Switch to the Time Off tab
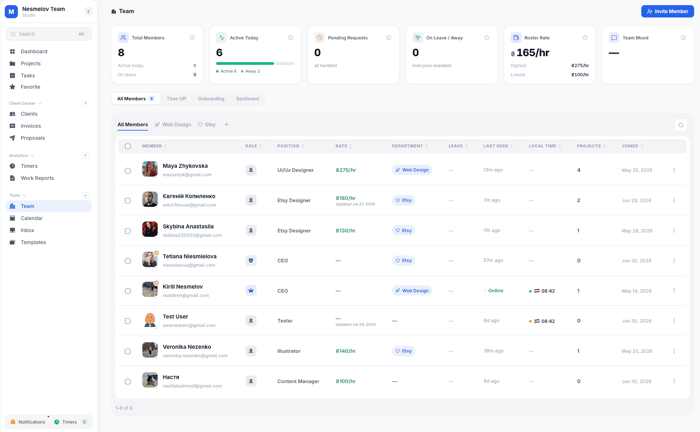Image resolution: width=700 pixels, height=432 pixels. coord(176,99)
